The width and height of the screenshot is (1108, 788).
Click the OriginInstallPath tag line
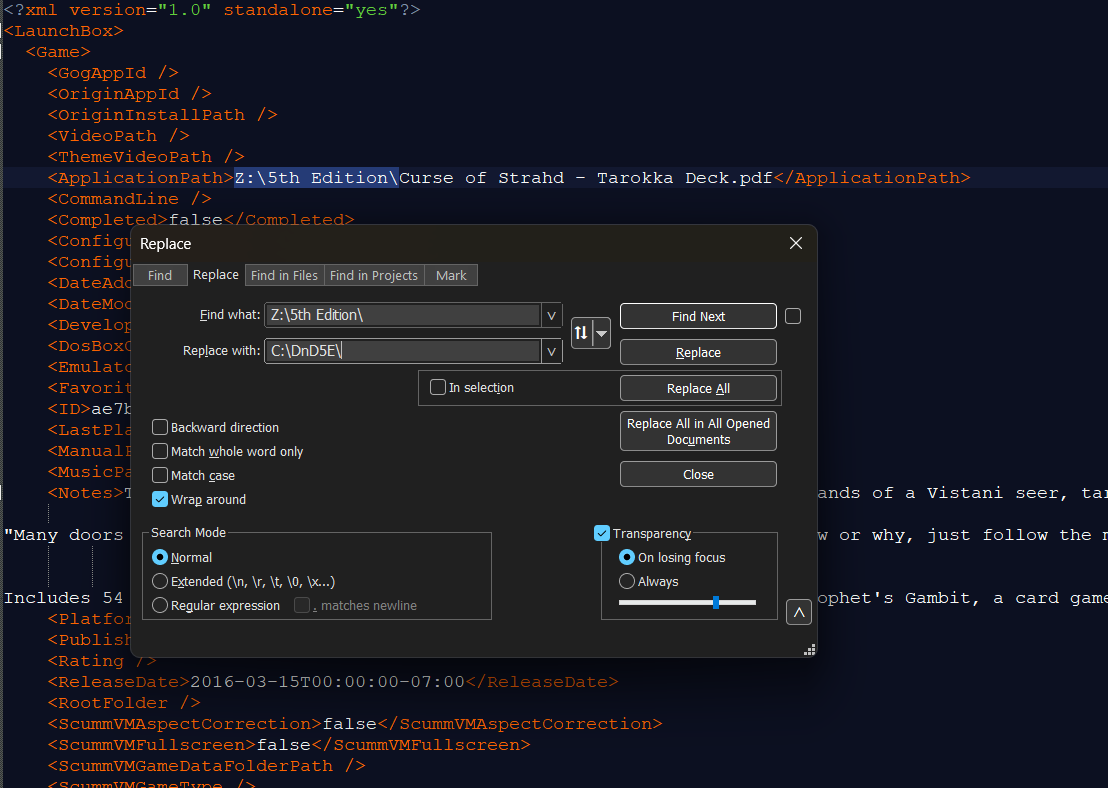coord(163,115)
